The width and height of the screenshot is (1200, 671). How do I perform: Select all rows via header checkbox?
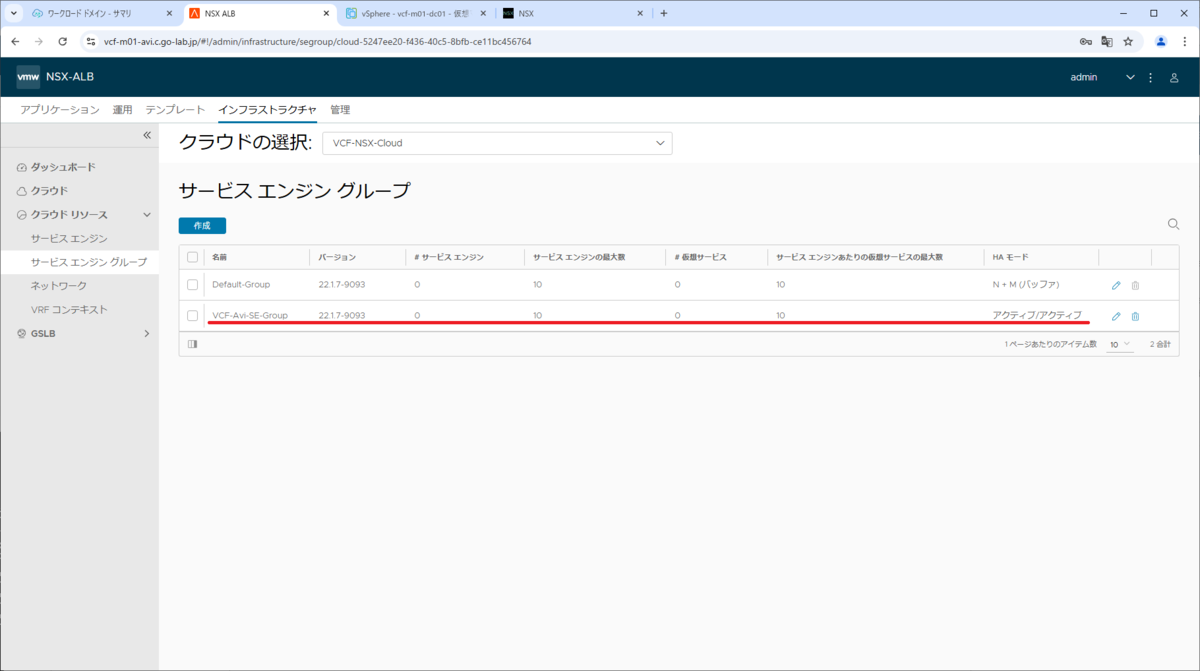[x=193, y=257]
